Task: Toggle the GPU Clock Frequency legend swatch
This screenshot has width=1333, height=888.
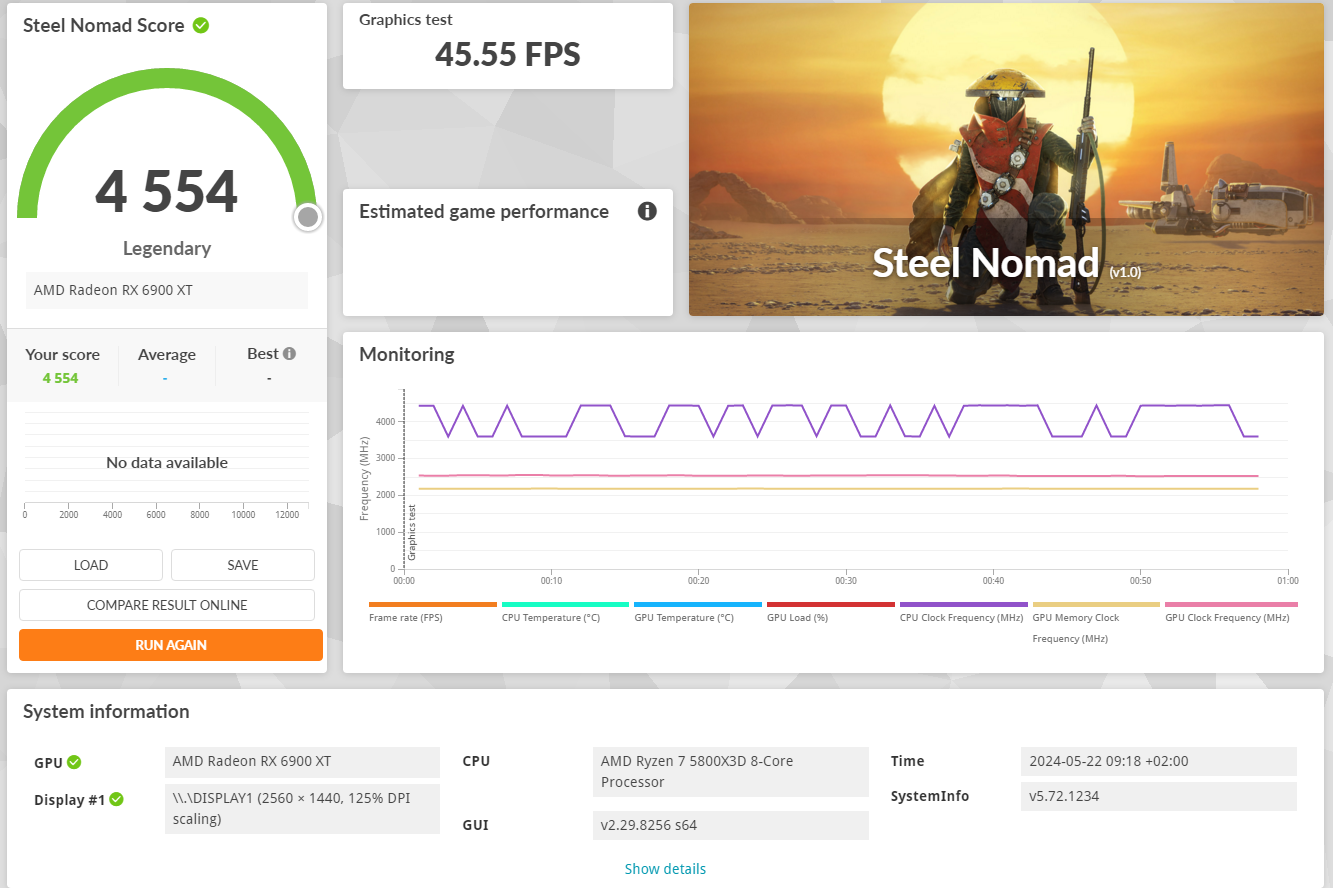Action: [1231, 604]
